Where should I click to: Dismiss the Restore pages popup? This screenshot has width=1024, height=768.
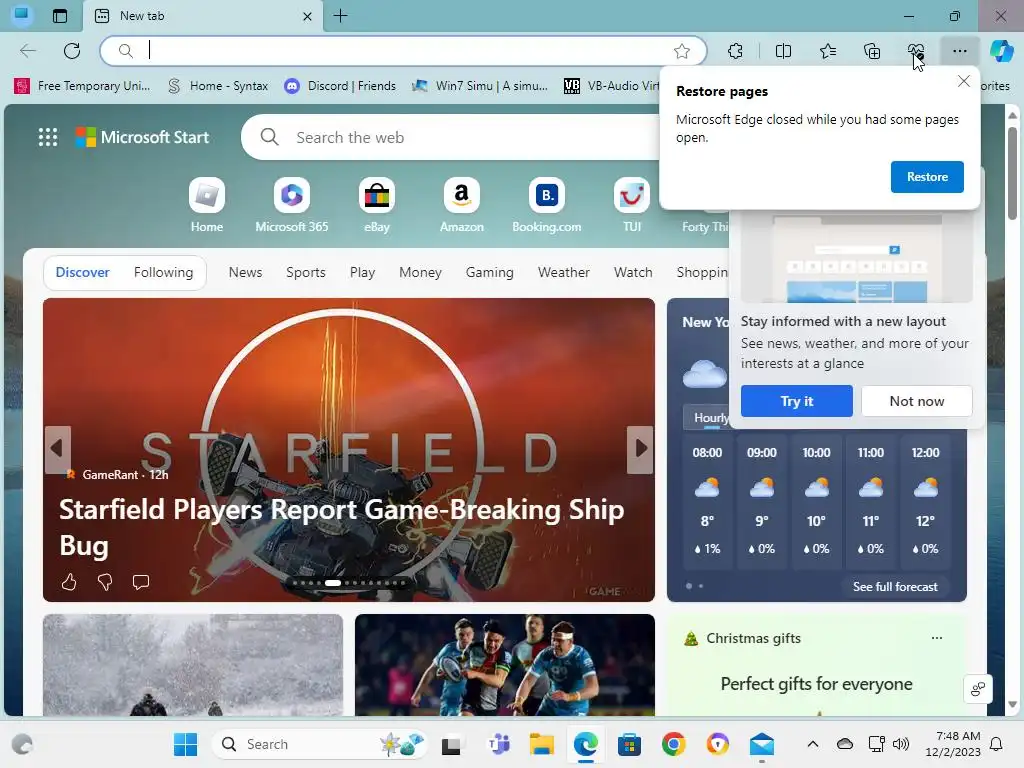coord(963,82)
